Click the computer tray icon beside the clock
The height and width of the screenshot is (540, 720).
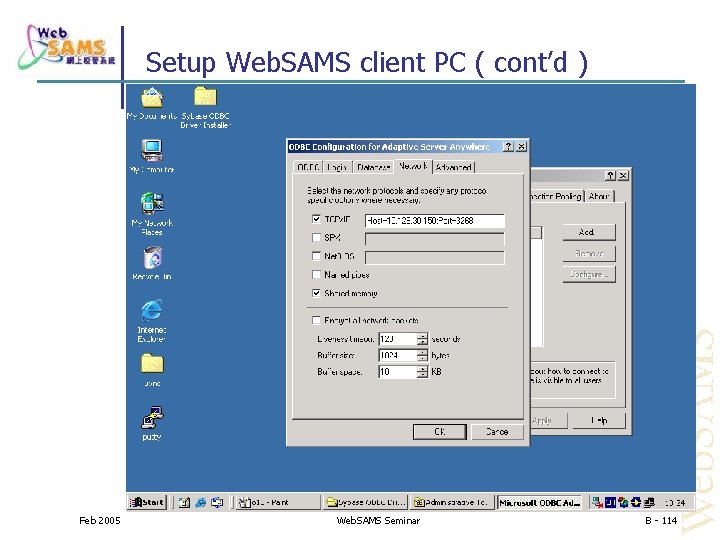[x=649, y=502]
